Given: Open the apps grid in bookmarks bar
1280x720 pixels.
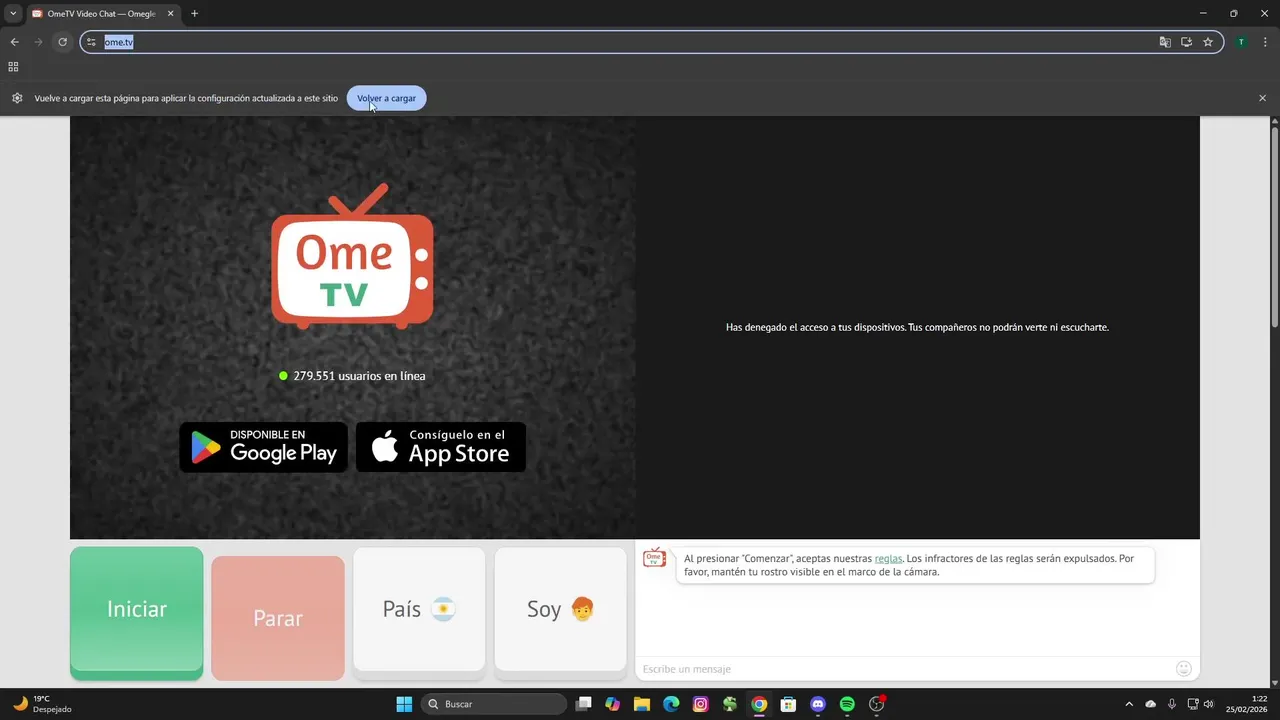Looking at the screenshot, I should pyautogui.click(x=13, y=67).
